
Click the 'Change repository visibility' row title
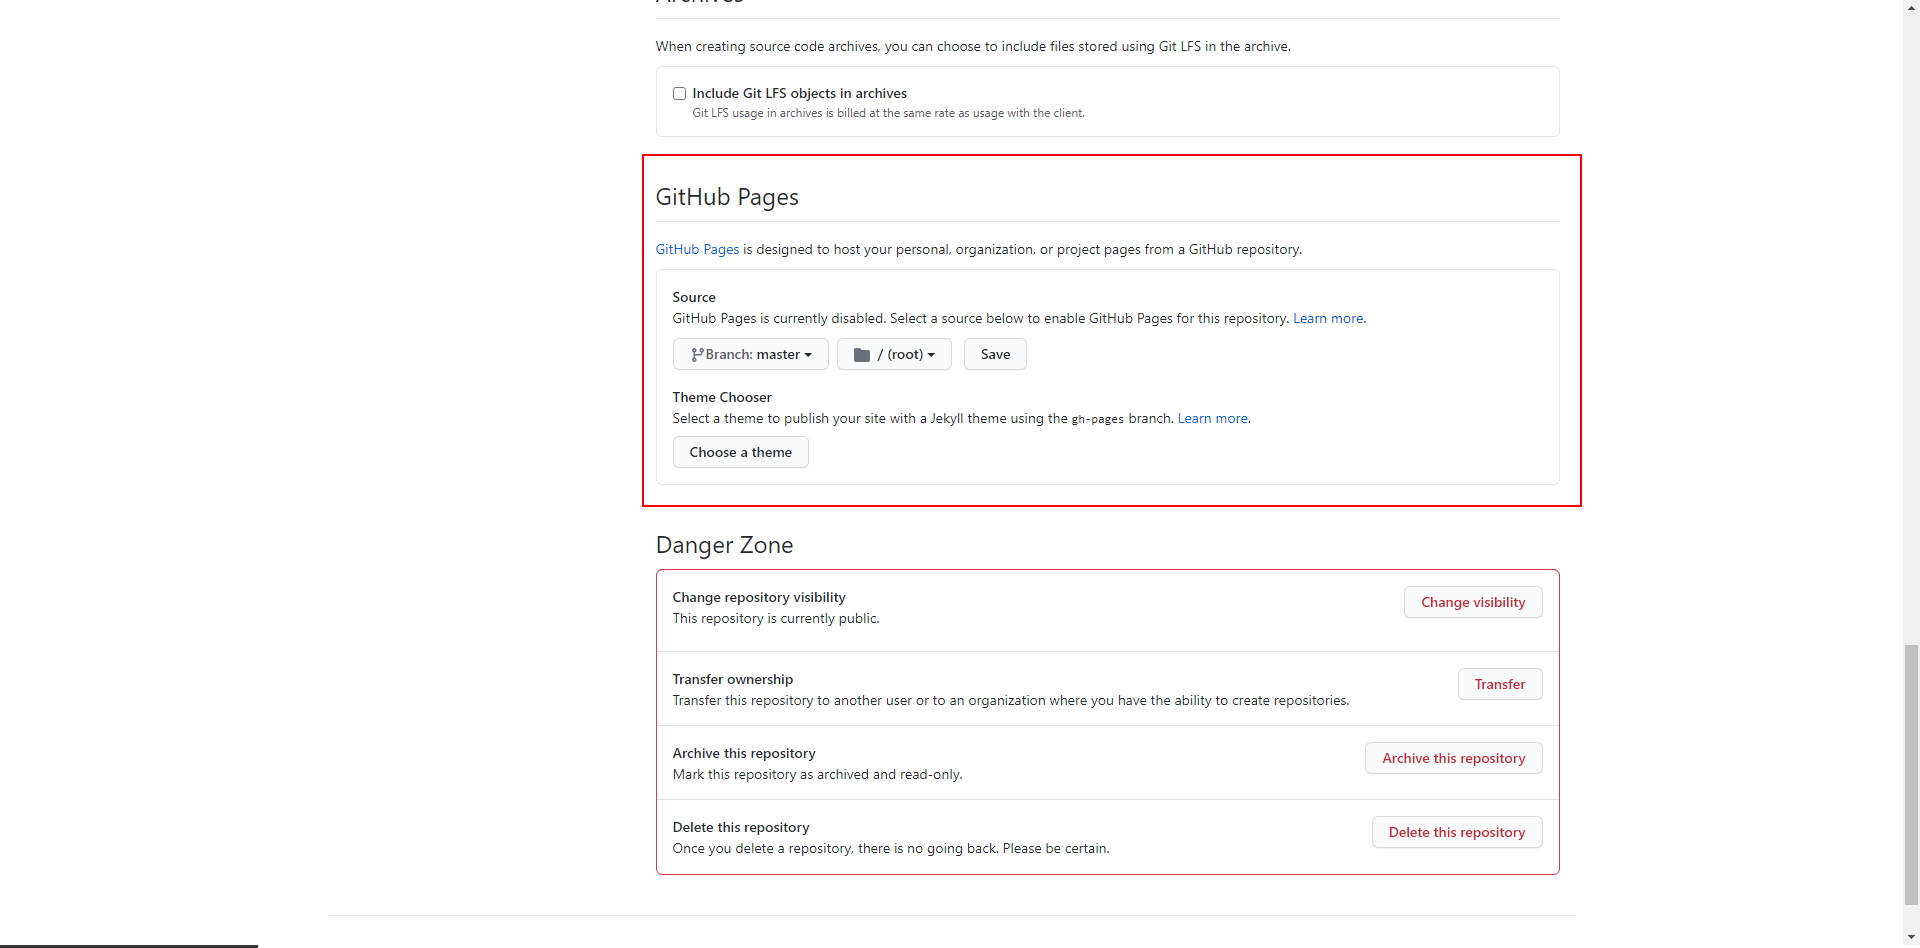[x=759, y=597]
